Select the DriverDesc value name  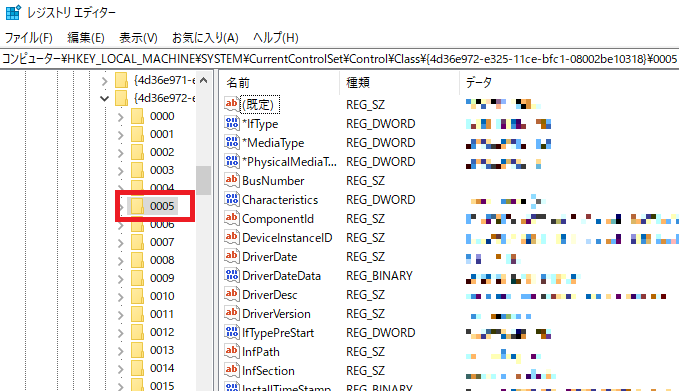coord(270,295)
